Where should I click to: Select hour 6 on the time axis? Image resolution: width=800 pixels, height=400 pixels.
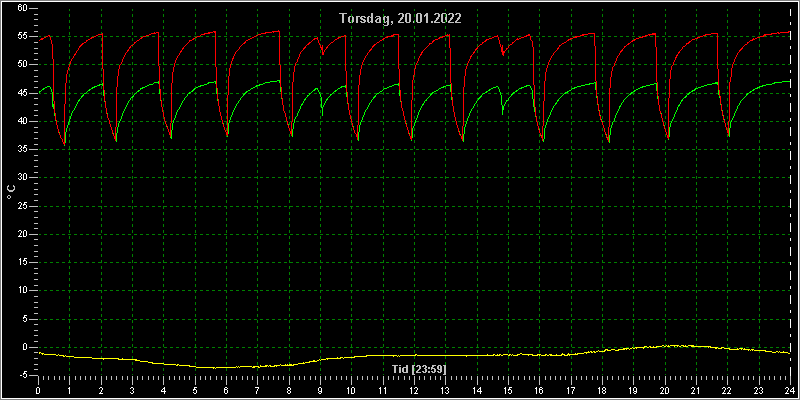click(226, 390)
